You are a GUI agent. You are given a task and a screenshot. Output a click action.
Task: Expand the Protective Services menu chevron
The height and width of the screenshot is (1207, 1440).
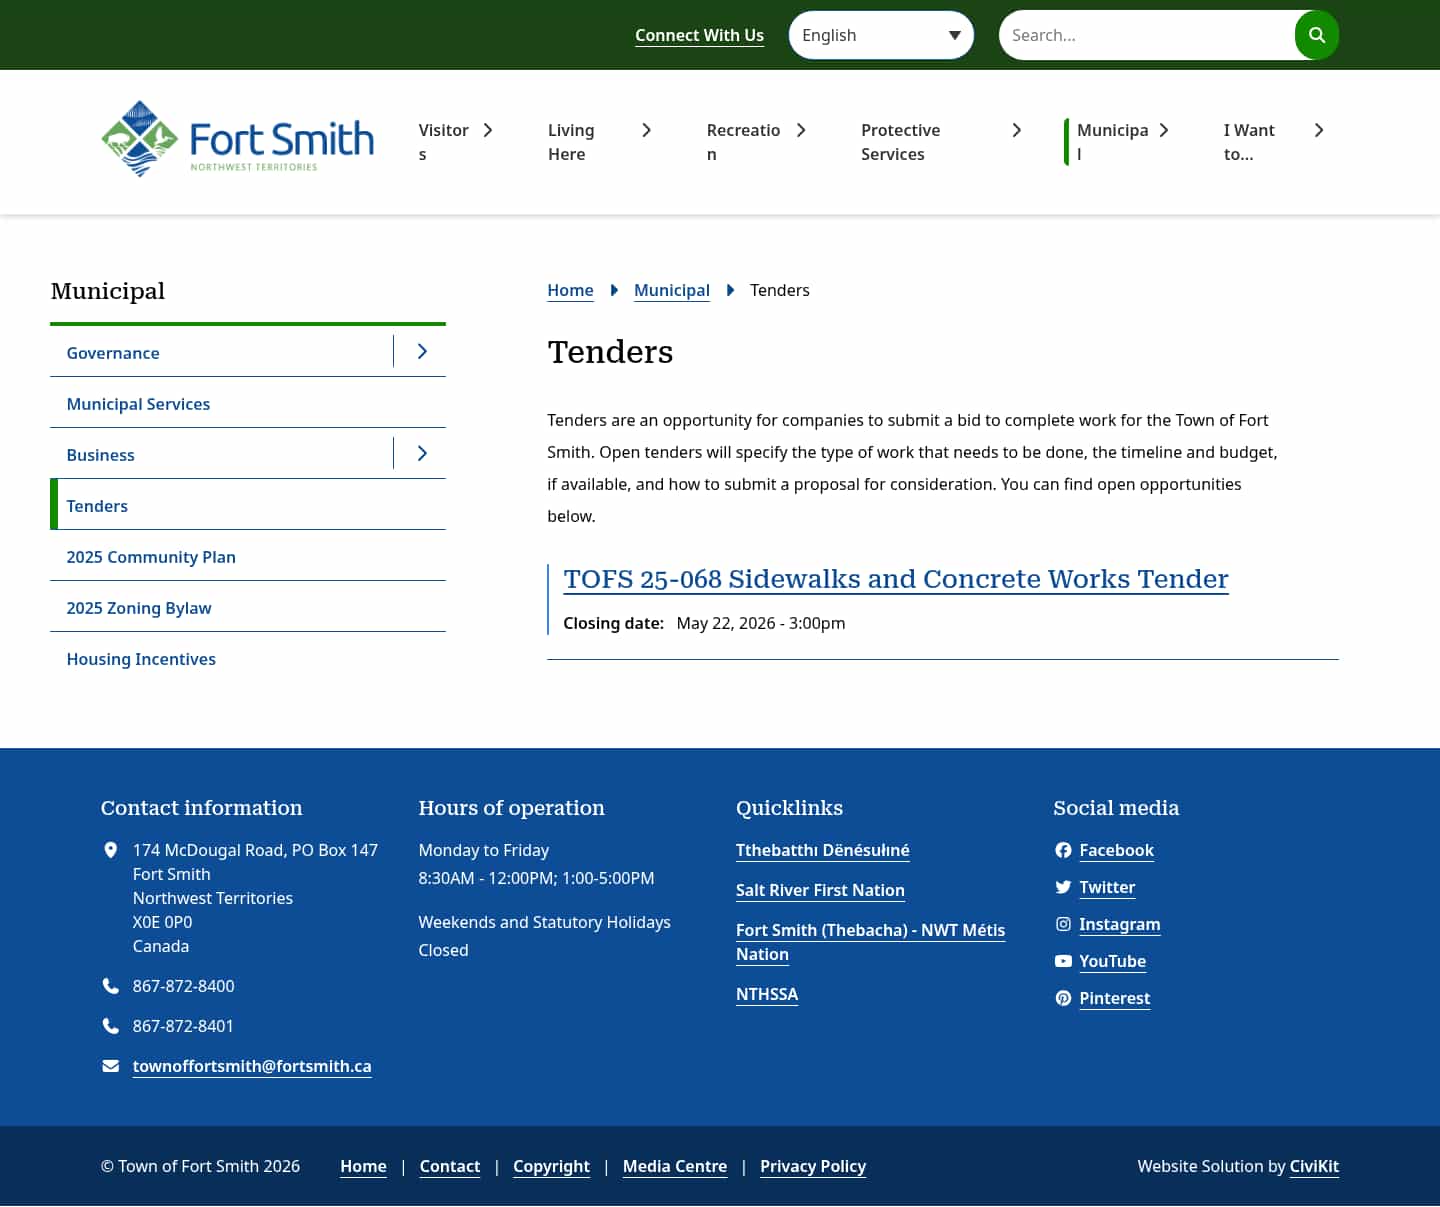point(1017,130)
